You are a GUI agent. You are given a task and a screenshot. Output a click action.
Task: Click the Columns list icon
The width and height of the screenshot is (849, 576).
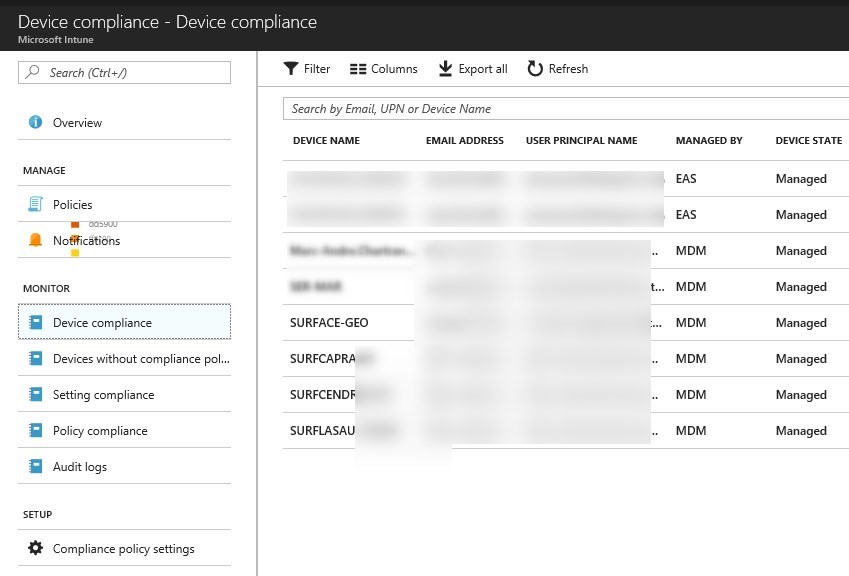tap(358, 69)
